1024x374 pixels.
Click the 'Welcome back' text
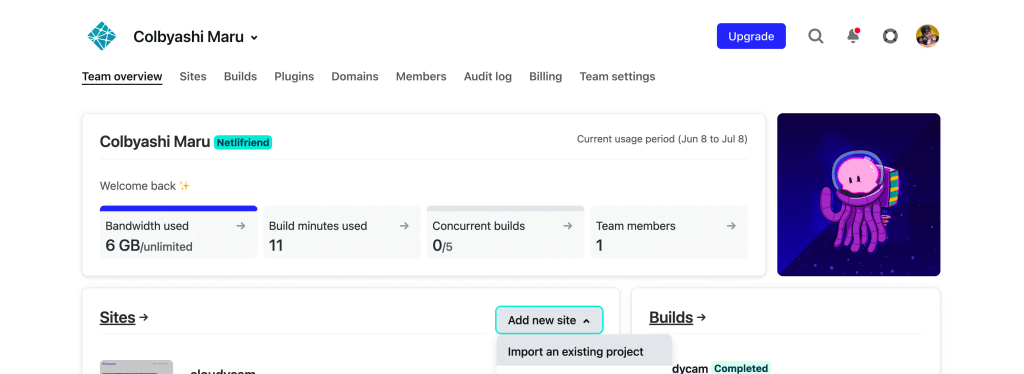[138, 186]
